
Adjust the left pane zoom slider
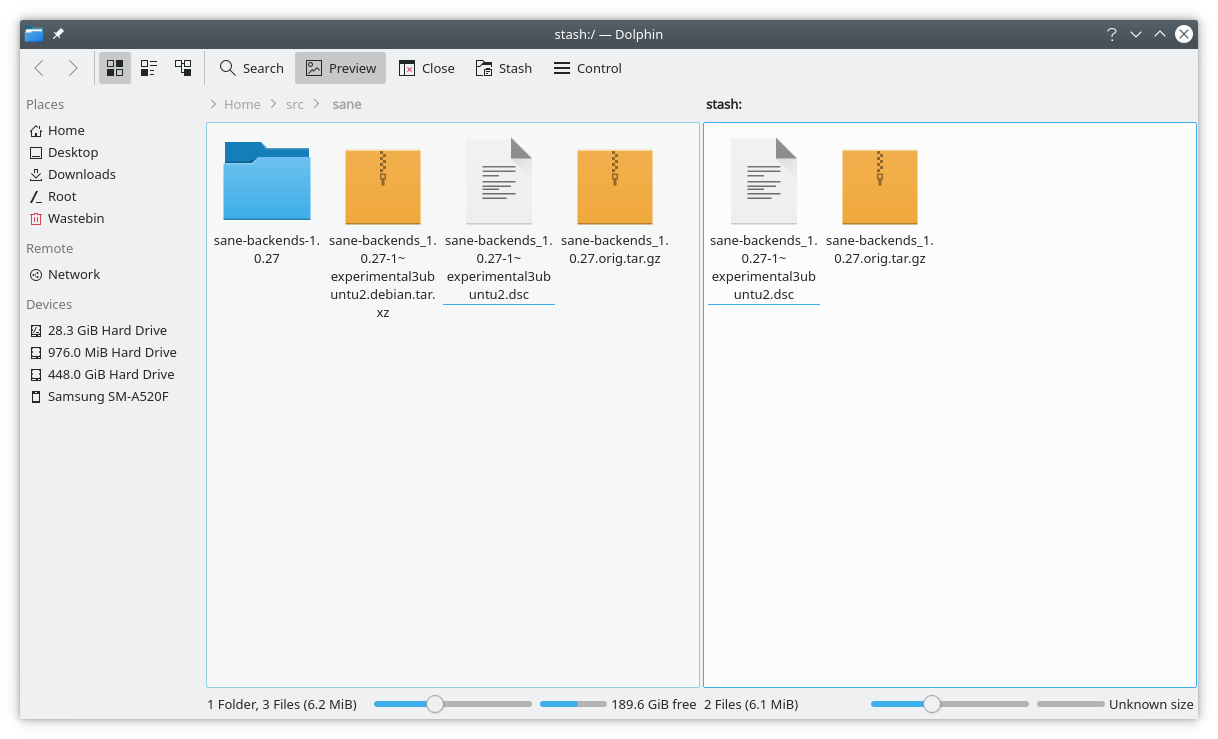(x=435, y=704)
